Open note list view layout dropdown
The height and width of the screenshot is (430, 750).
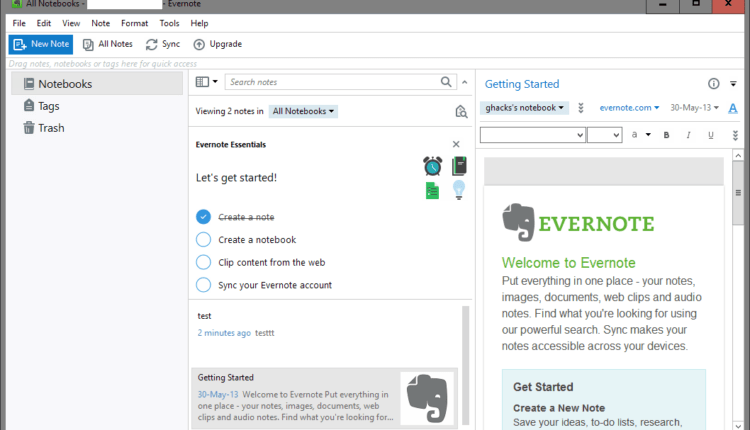click(x=207, y=82)
